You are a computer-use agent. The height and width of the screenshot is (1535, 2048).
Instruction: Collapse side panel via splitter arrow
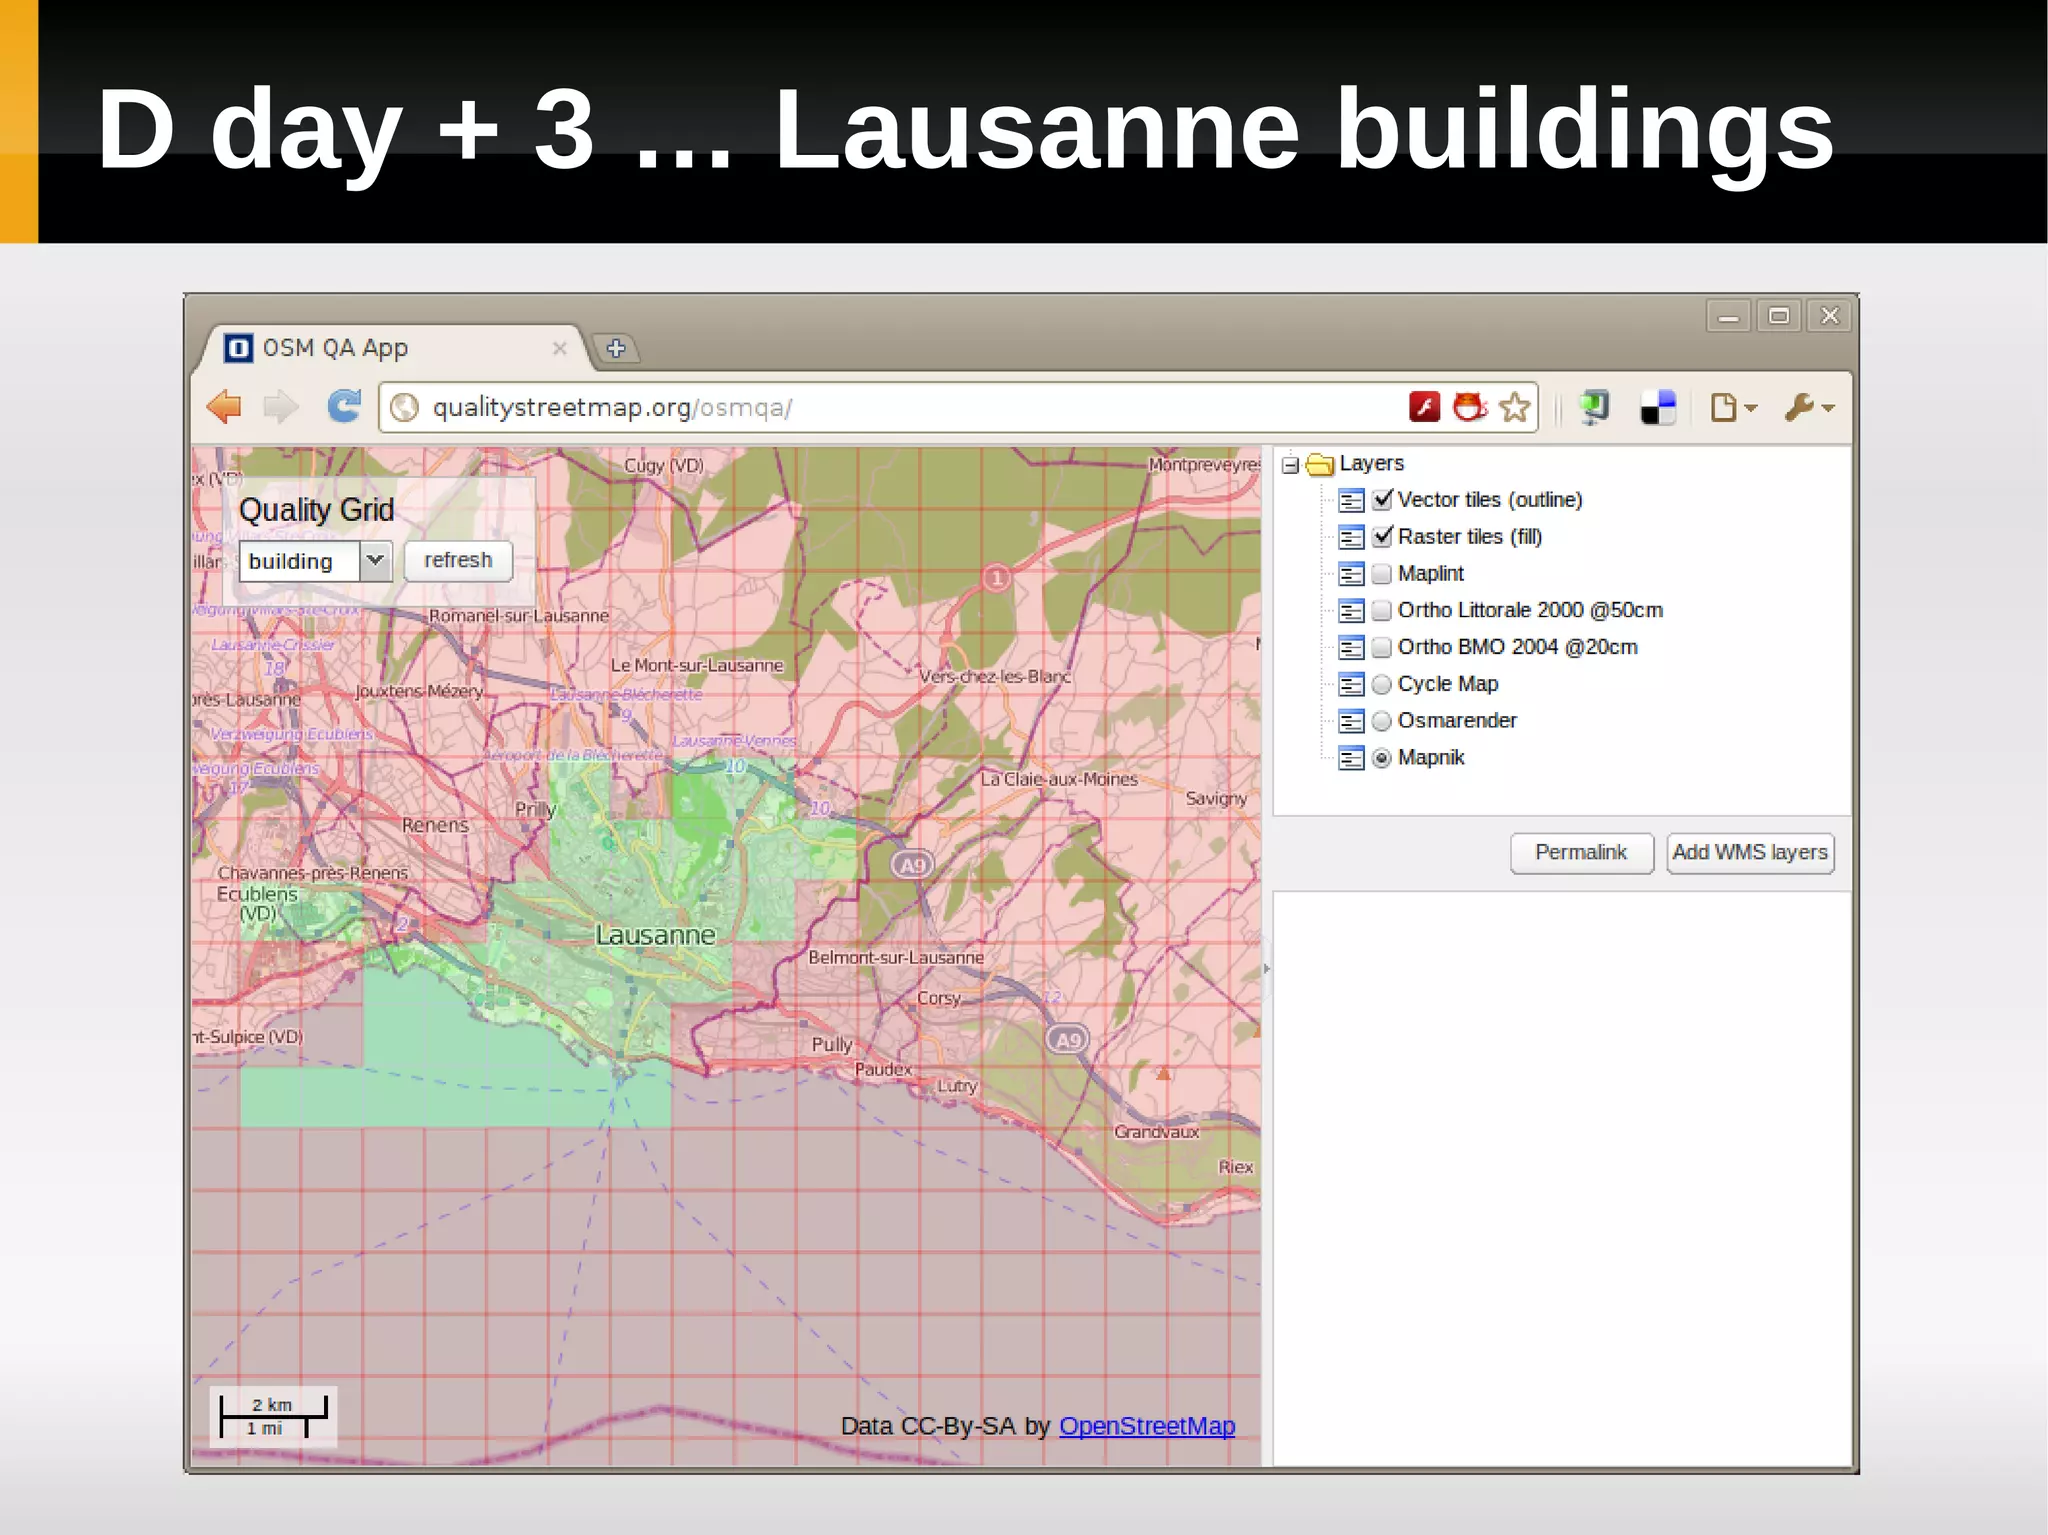(1266, 968)
